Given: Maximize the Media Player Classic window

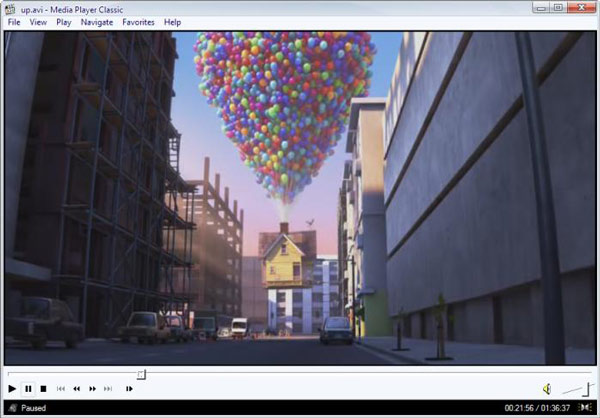Looking at the screenshot, I should (x=558, y=8).
